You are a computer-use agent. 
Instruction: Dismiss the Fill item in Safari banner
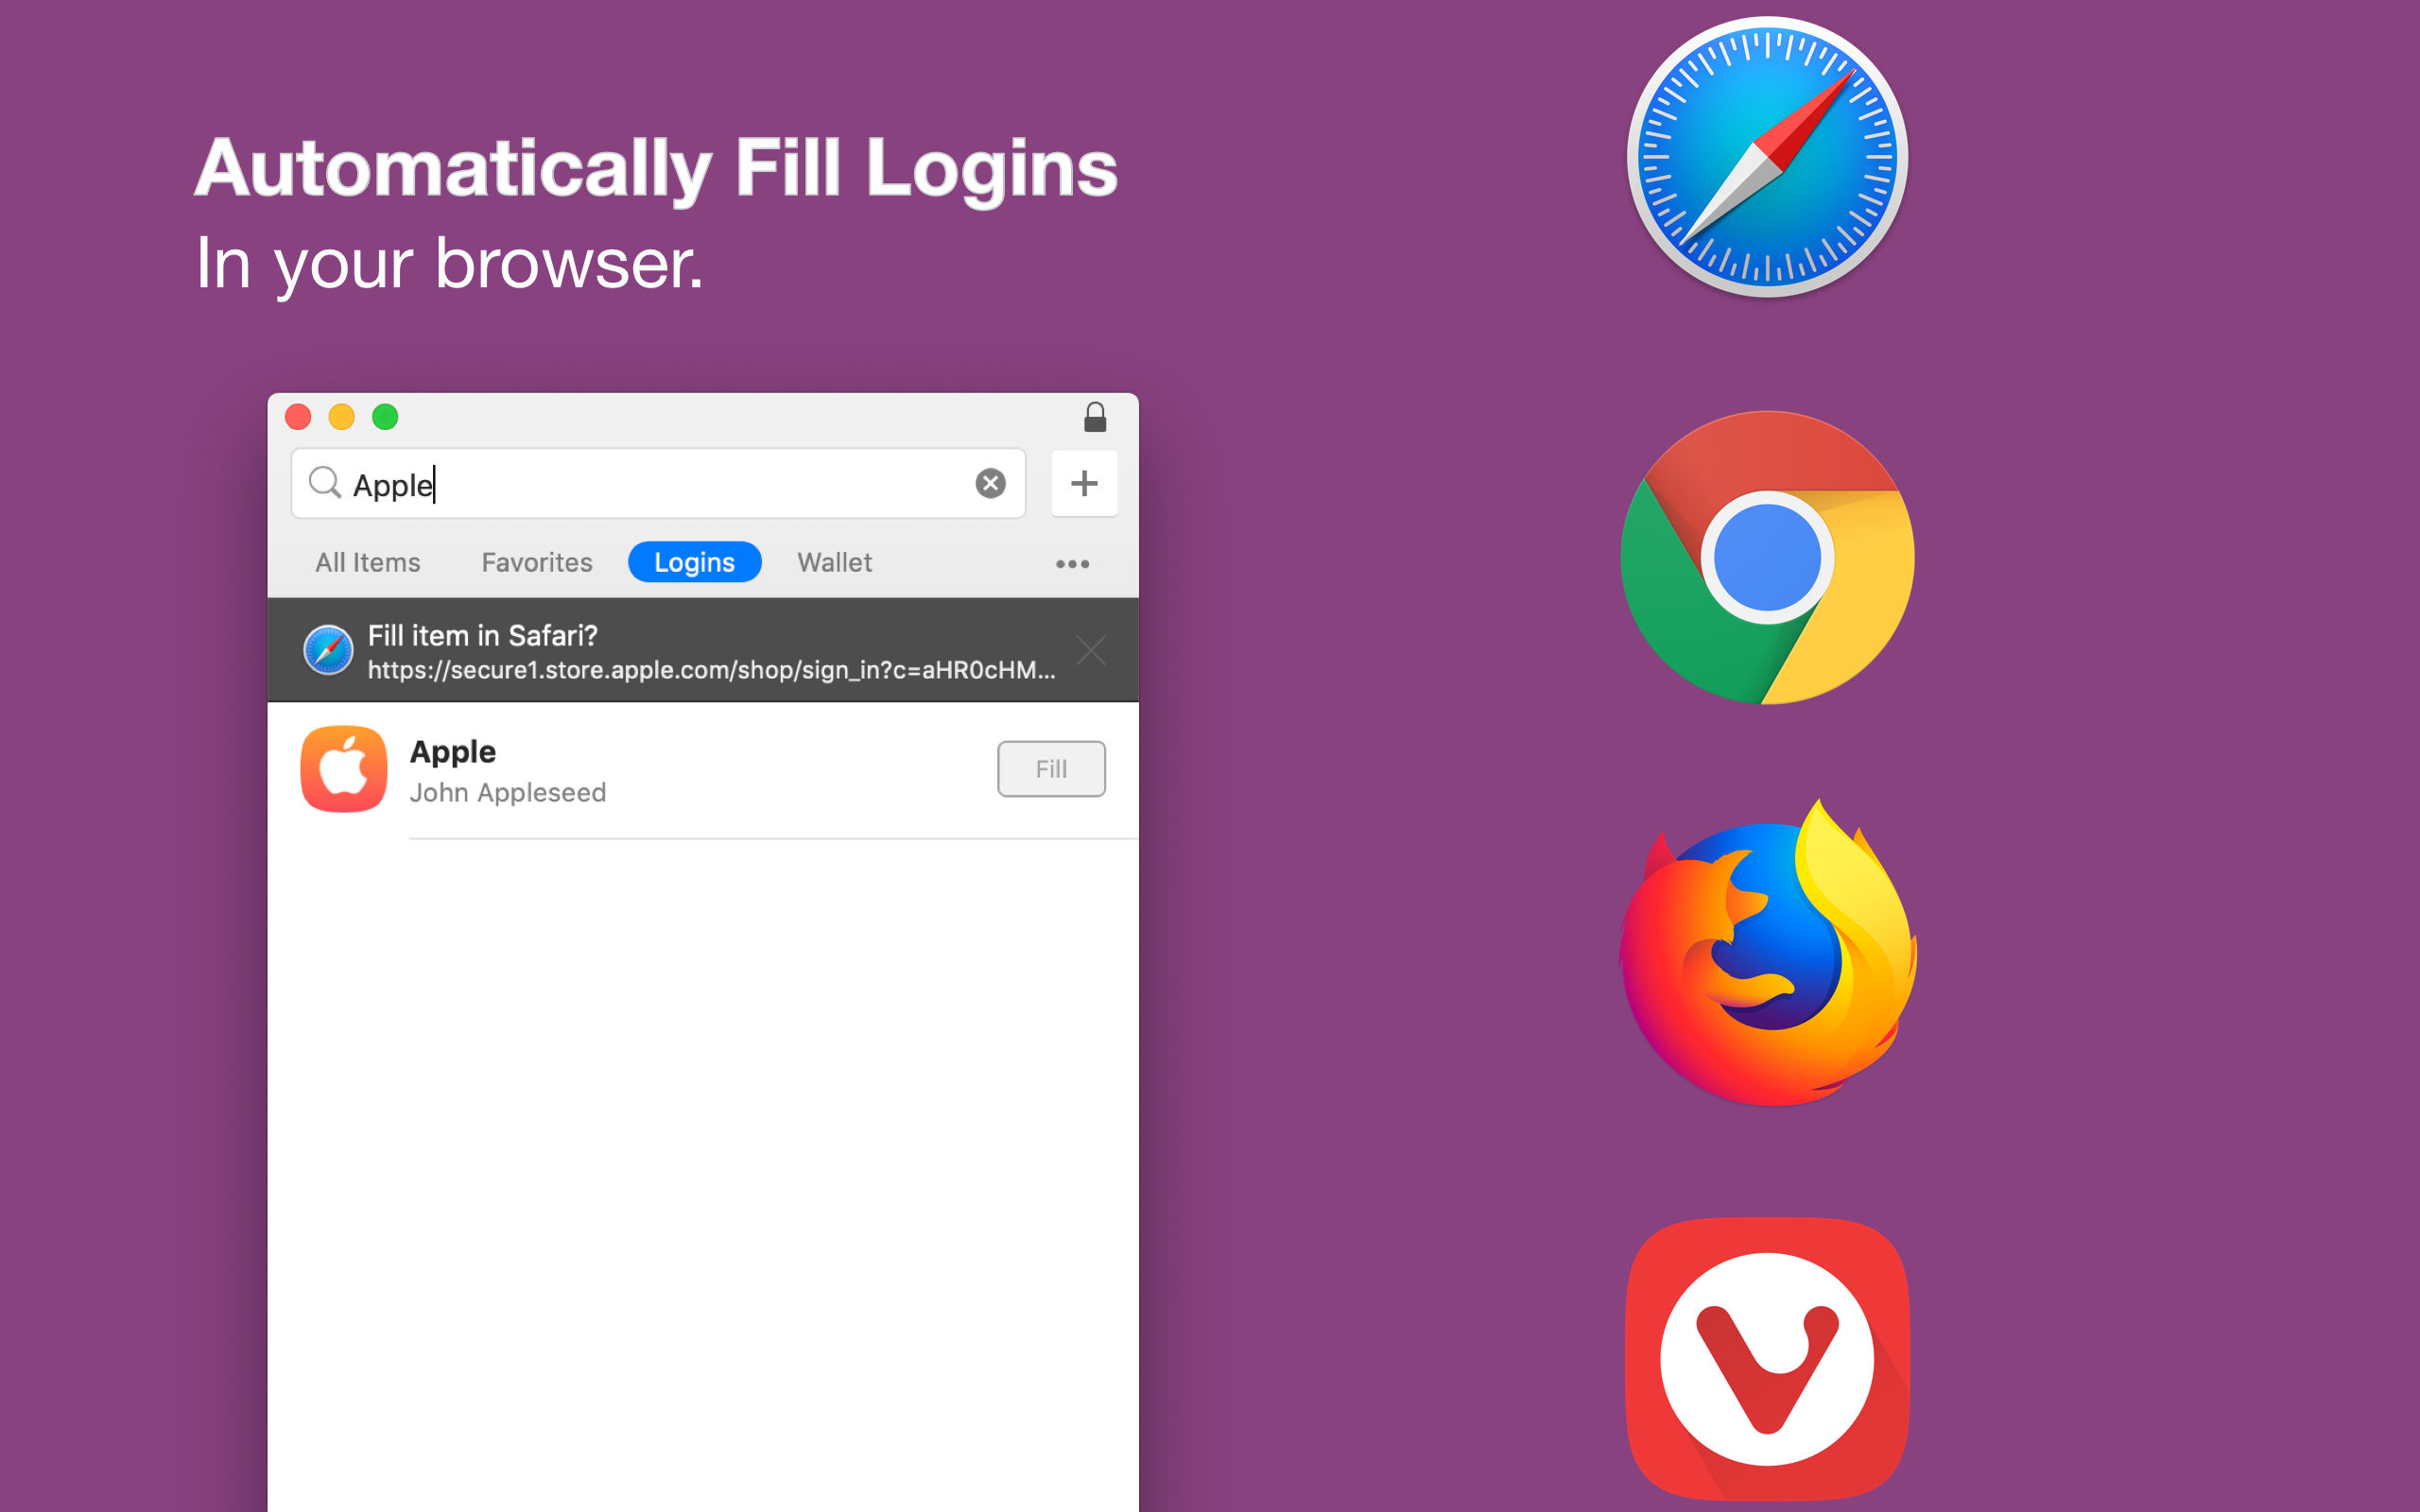pos(1091,650)
